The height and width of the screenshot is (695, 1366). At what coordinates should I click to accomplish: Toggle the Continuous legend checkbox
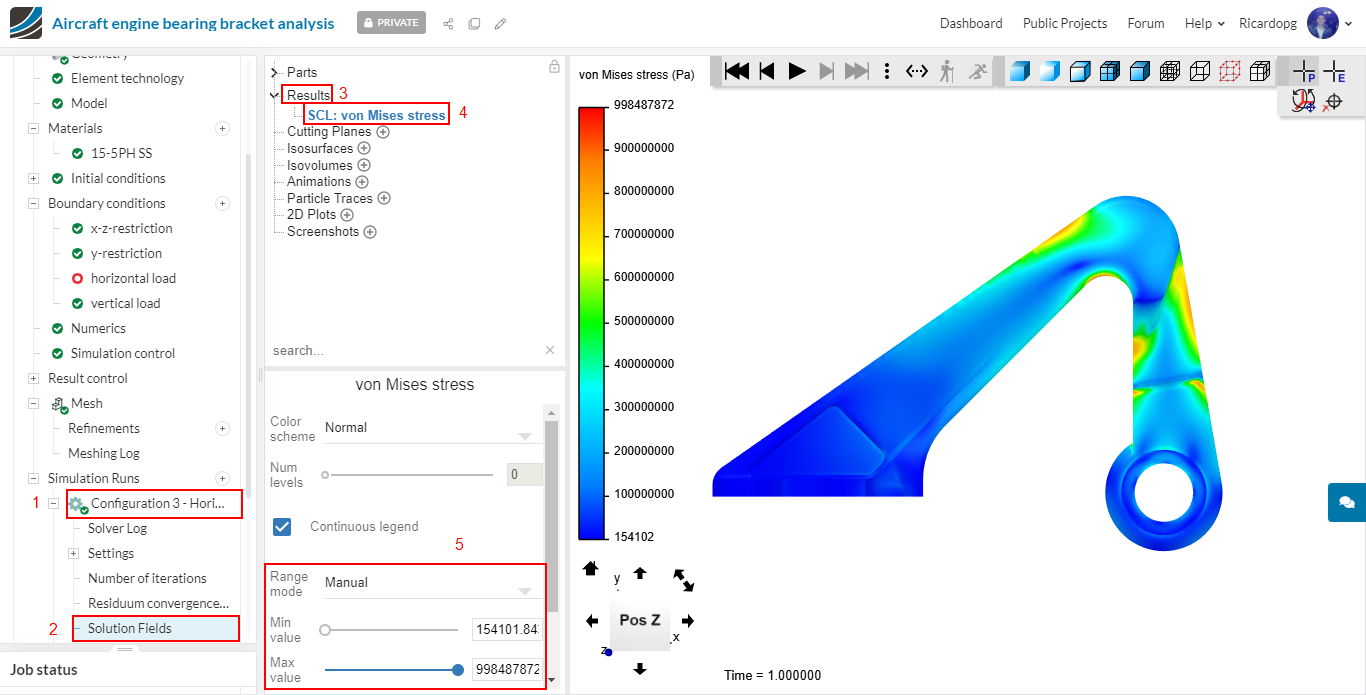pos(282,526)
